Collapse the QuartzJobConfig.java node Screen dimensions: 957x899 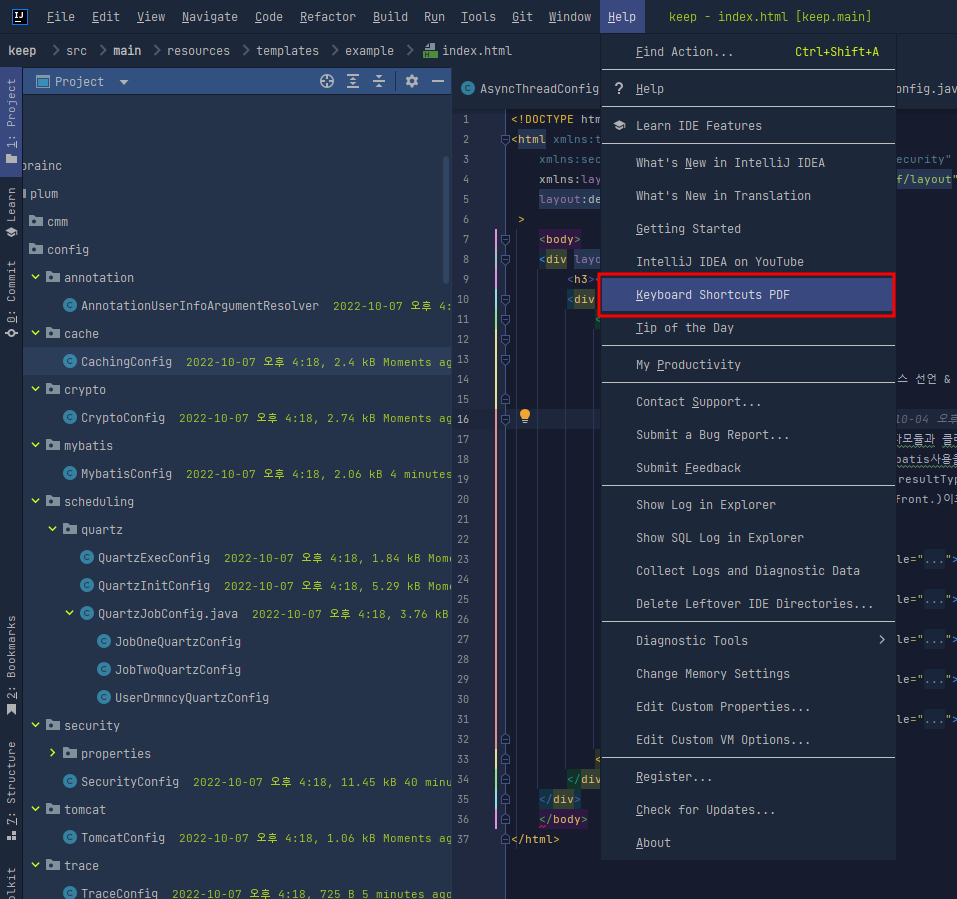[70, 613]
